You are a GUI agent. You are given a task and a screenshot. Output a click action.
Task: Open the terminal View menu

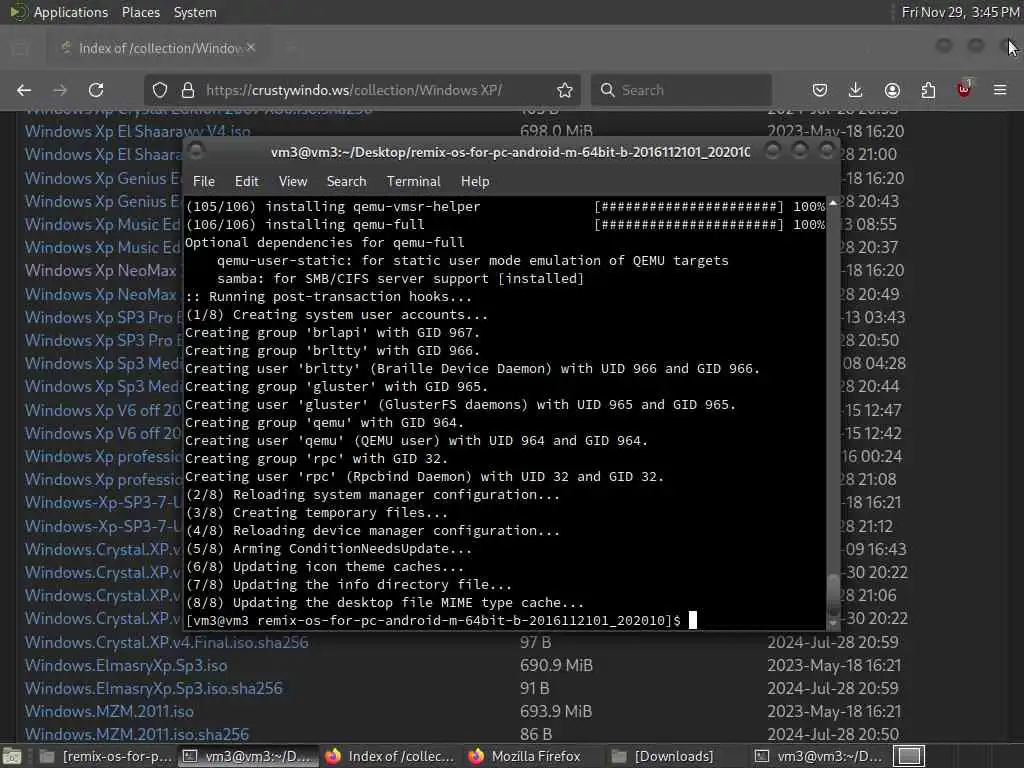[293, 182]
